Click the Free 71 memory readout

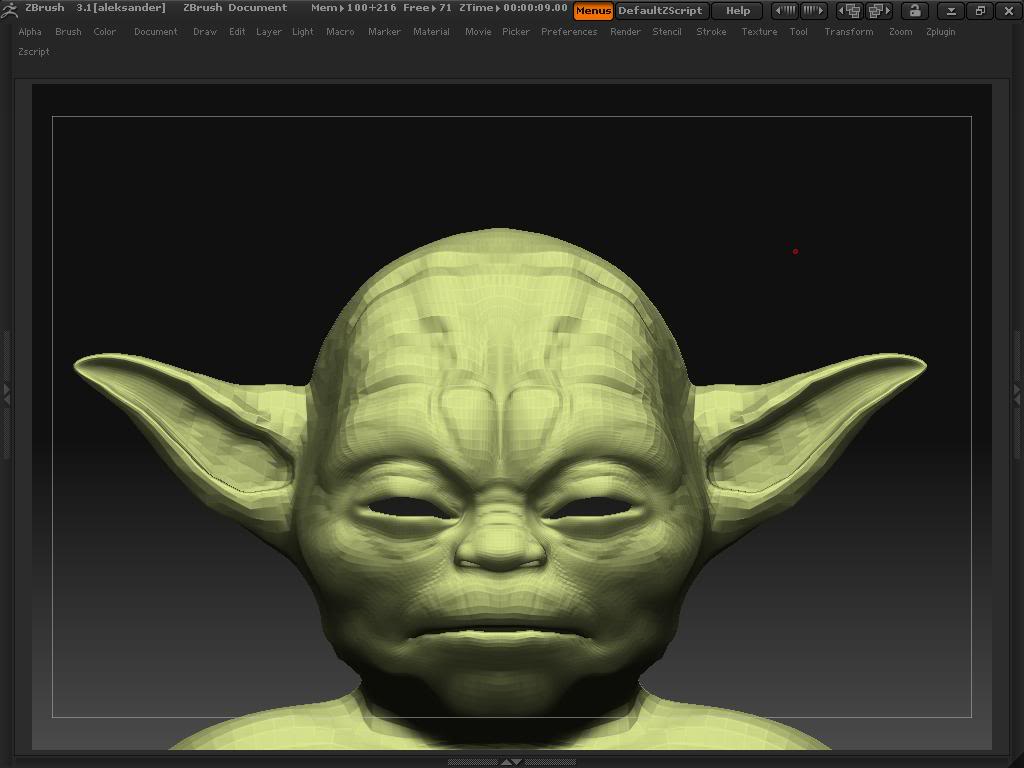(x=427, y=8)
